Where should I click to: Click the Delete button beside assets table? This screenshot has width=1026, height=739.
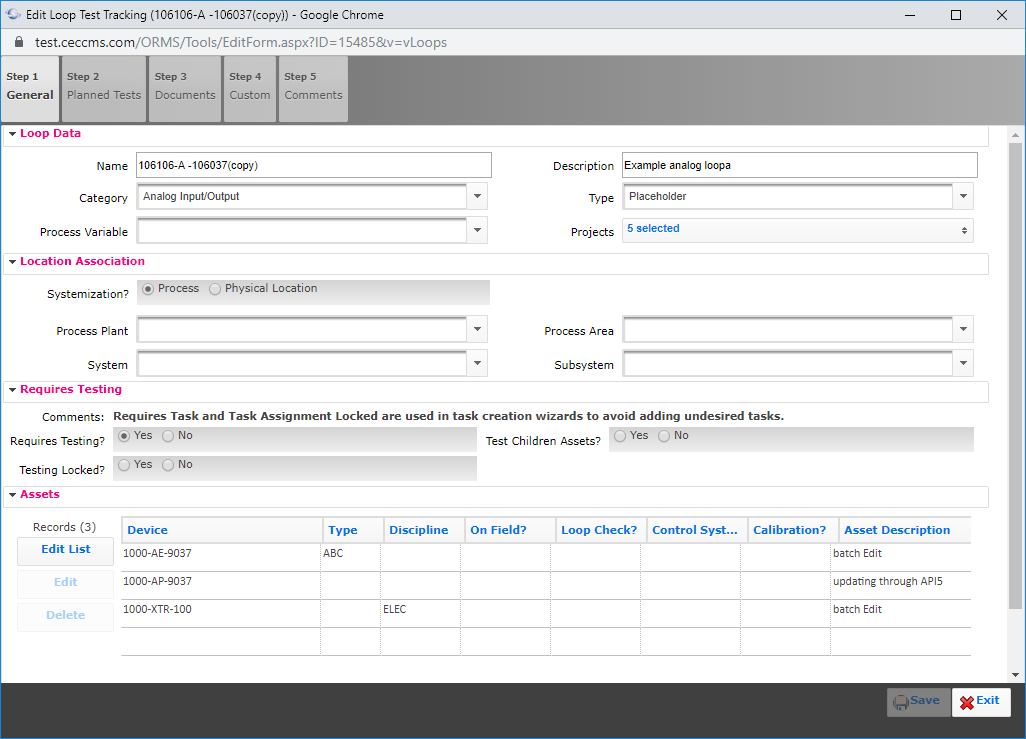[x=65, y=615]
